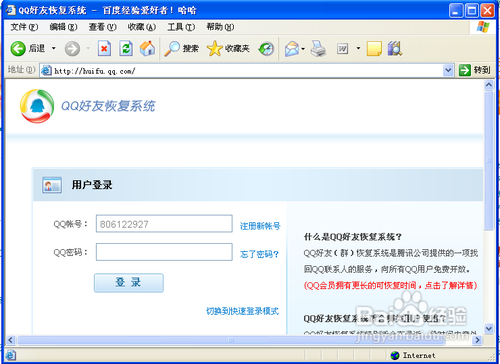Click the Edit document icon
The width and height of the screenshot is (500, 364).
[342, 49]
